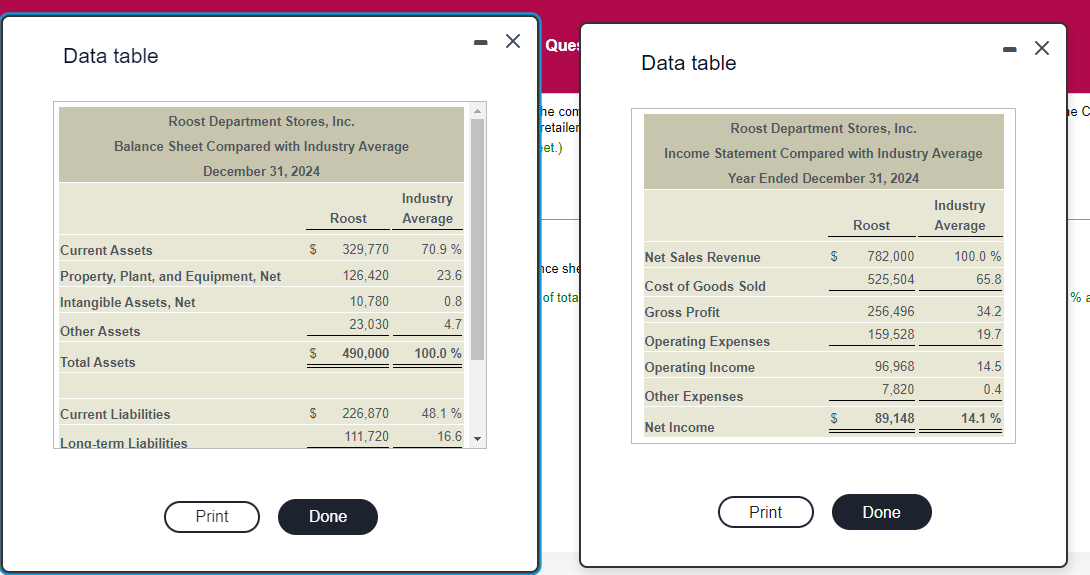Select the Net Income label
This screenshot has height=575, width=1090.
tap(679, 428)
